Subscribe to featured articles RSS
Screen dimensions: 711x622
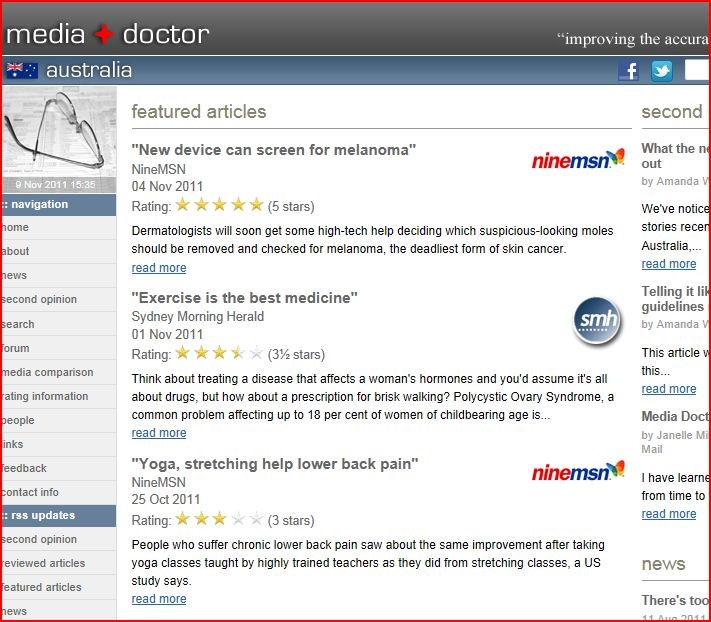tap(58, 587)
